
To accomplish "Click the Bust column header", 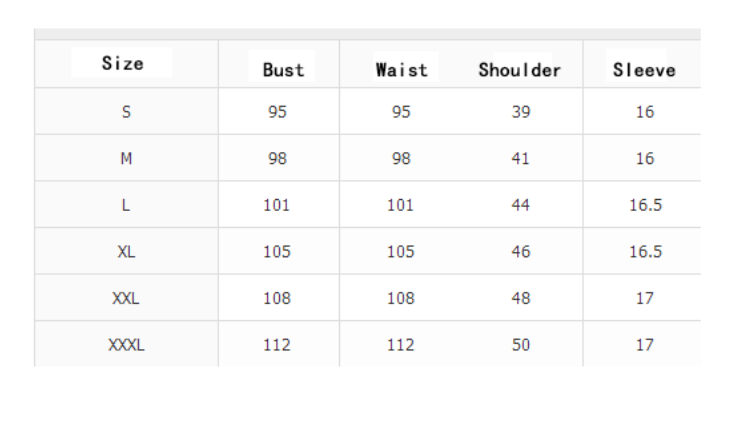I will tap(283, 70).
